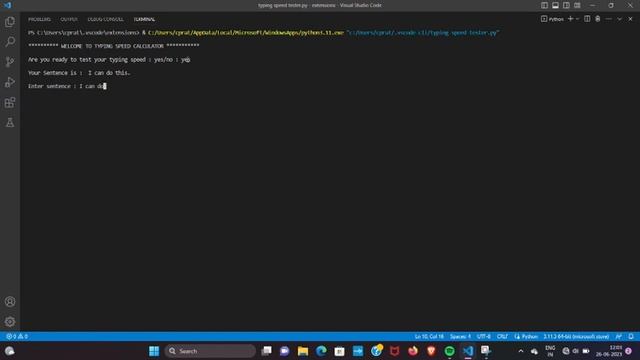Toggle secondary side bar layout icon
This screenshot has width=640, height=360.
pos(566,5)
